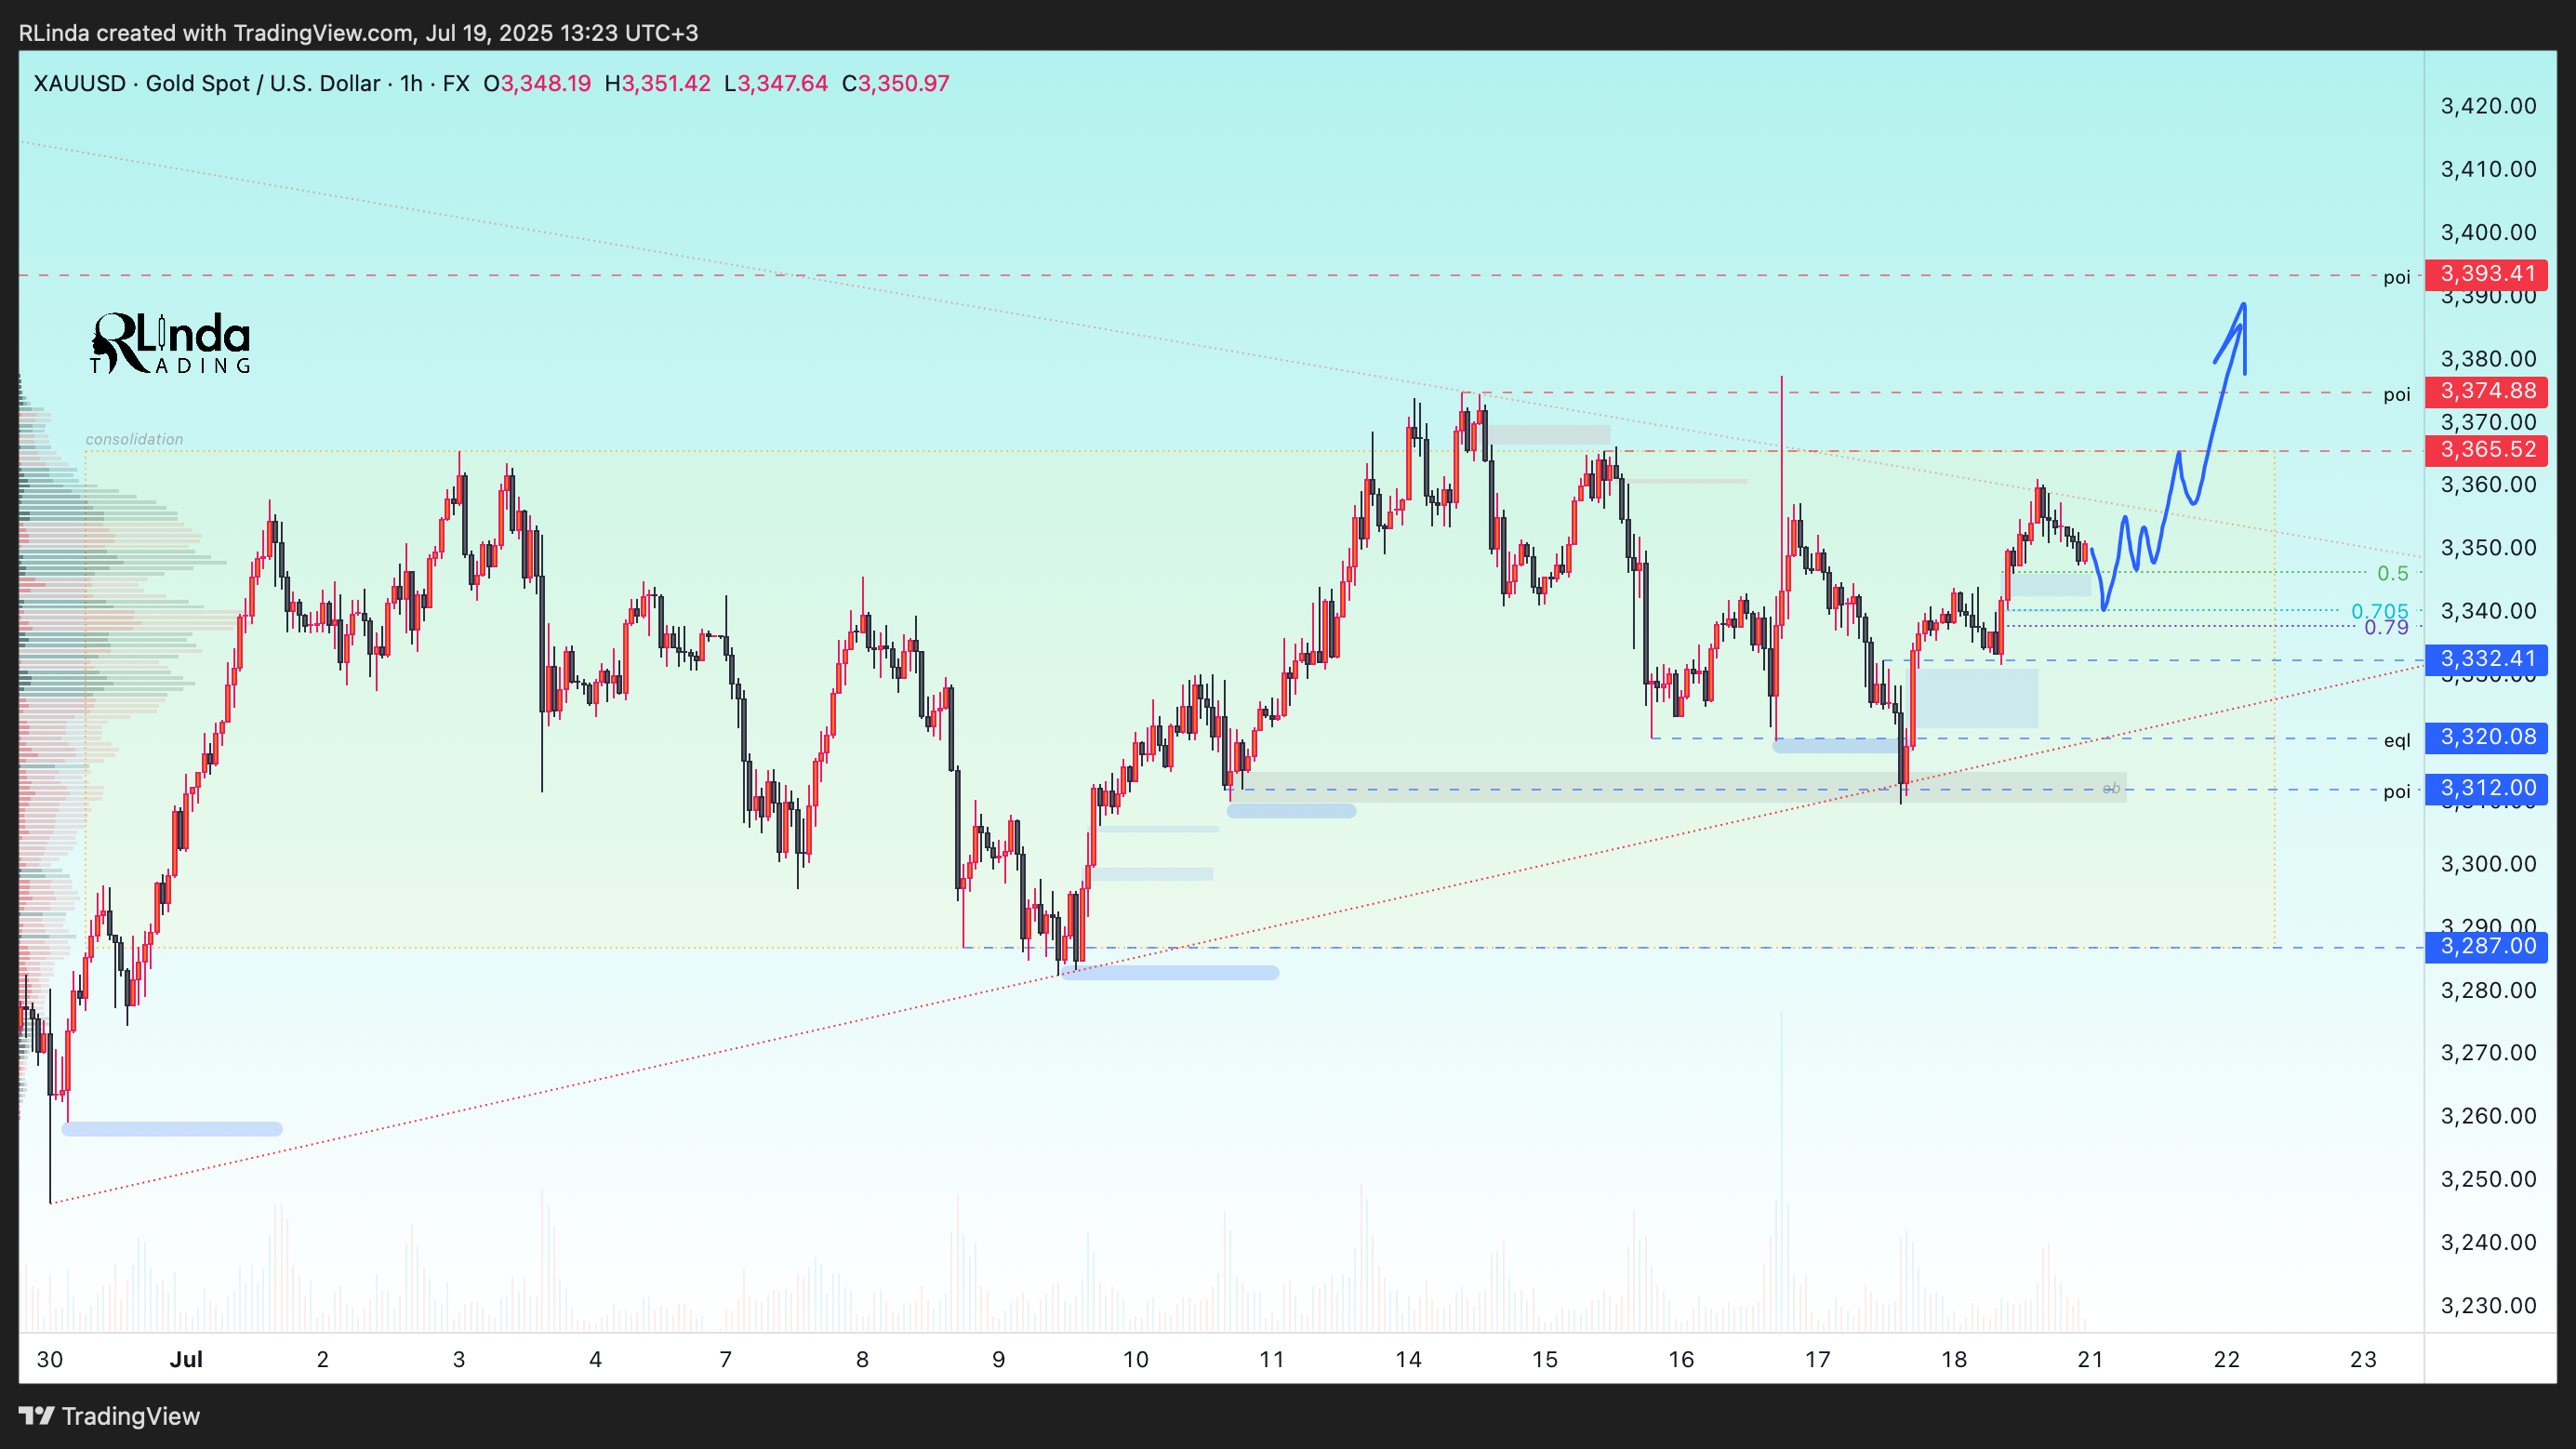This screenshot has width=2576, height=1449.
Task: Click the 3,374.88 red price label
Action: pyautogui.click(x=2487, y=391)
